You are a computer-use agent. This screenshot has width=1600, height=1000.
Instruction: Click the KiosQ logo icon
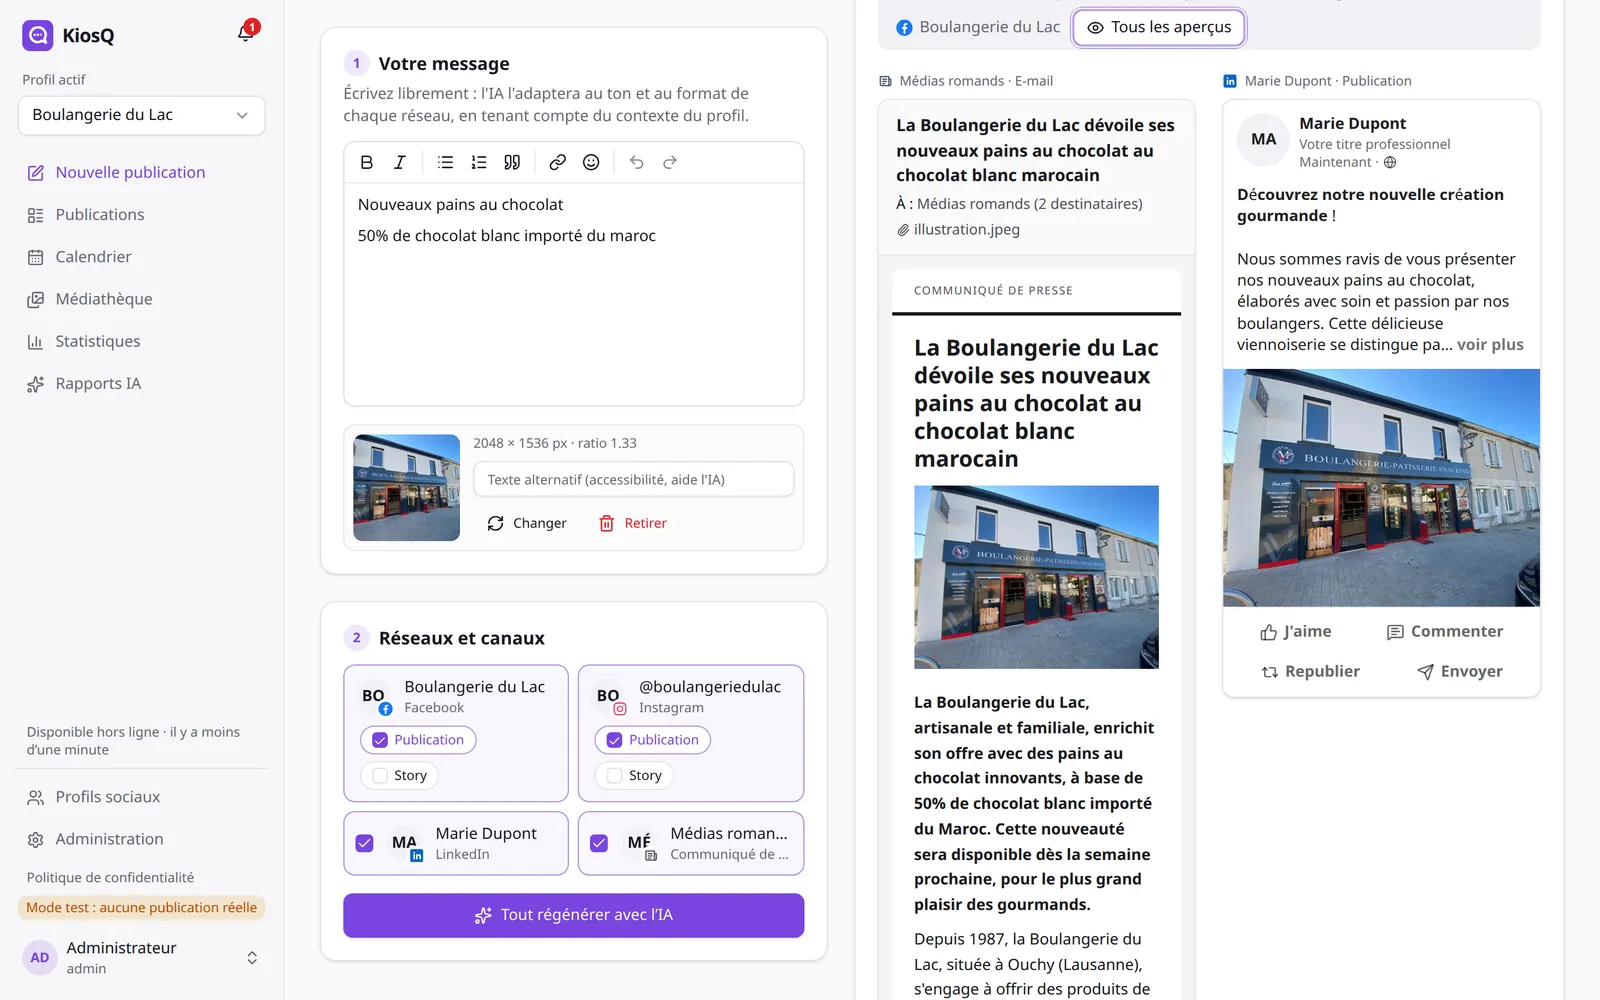(x=37, y=35)
